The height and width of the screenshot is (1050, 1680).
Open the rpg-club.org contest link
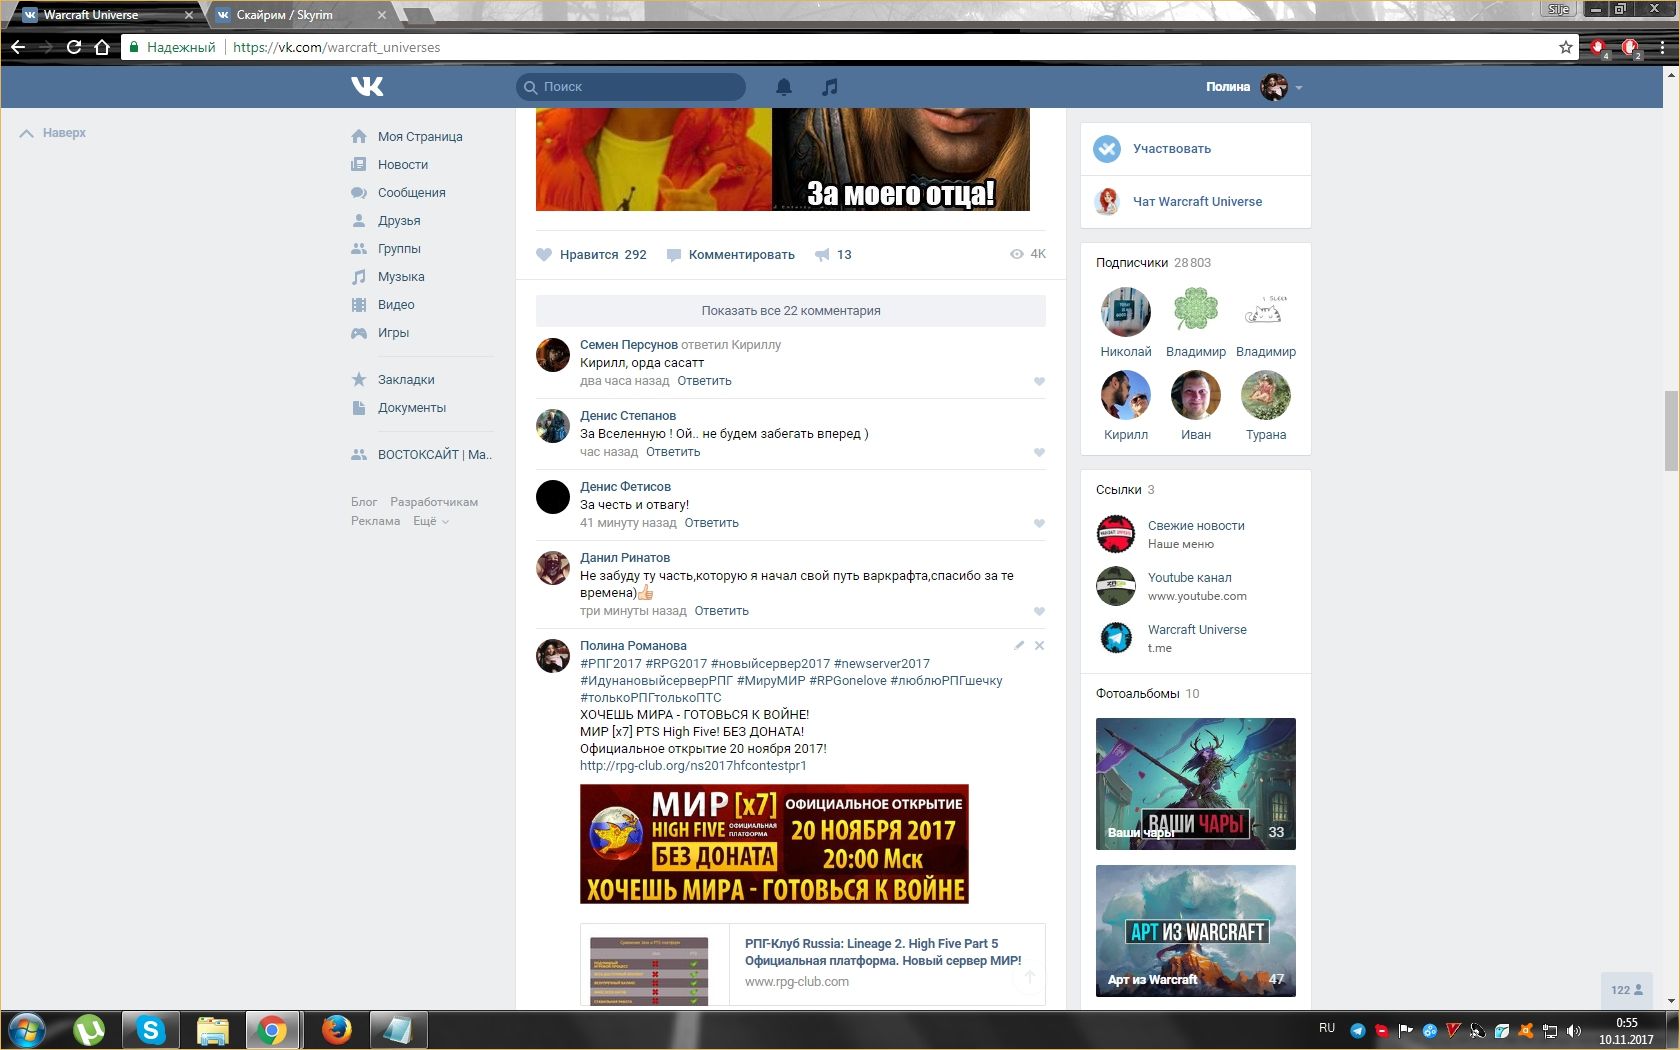(693, 766)
